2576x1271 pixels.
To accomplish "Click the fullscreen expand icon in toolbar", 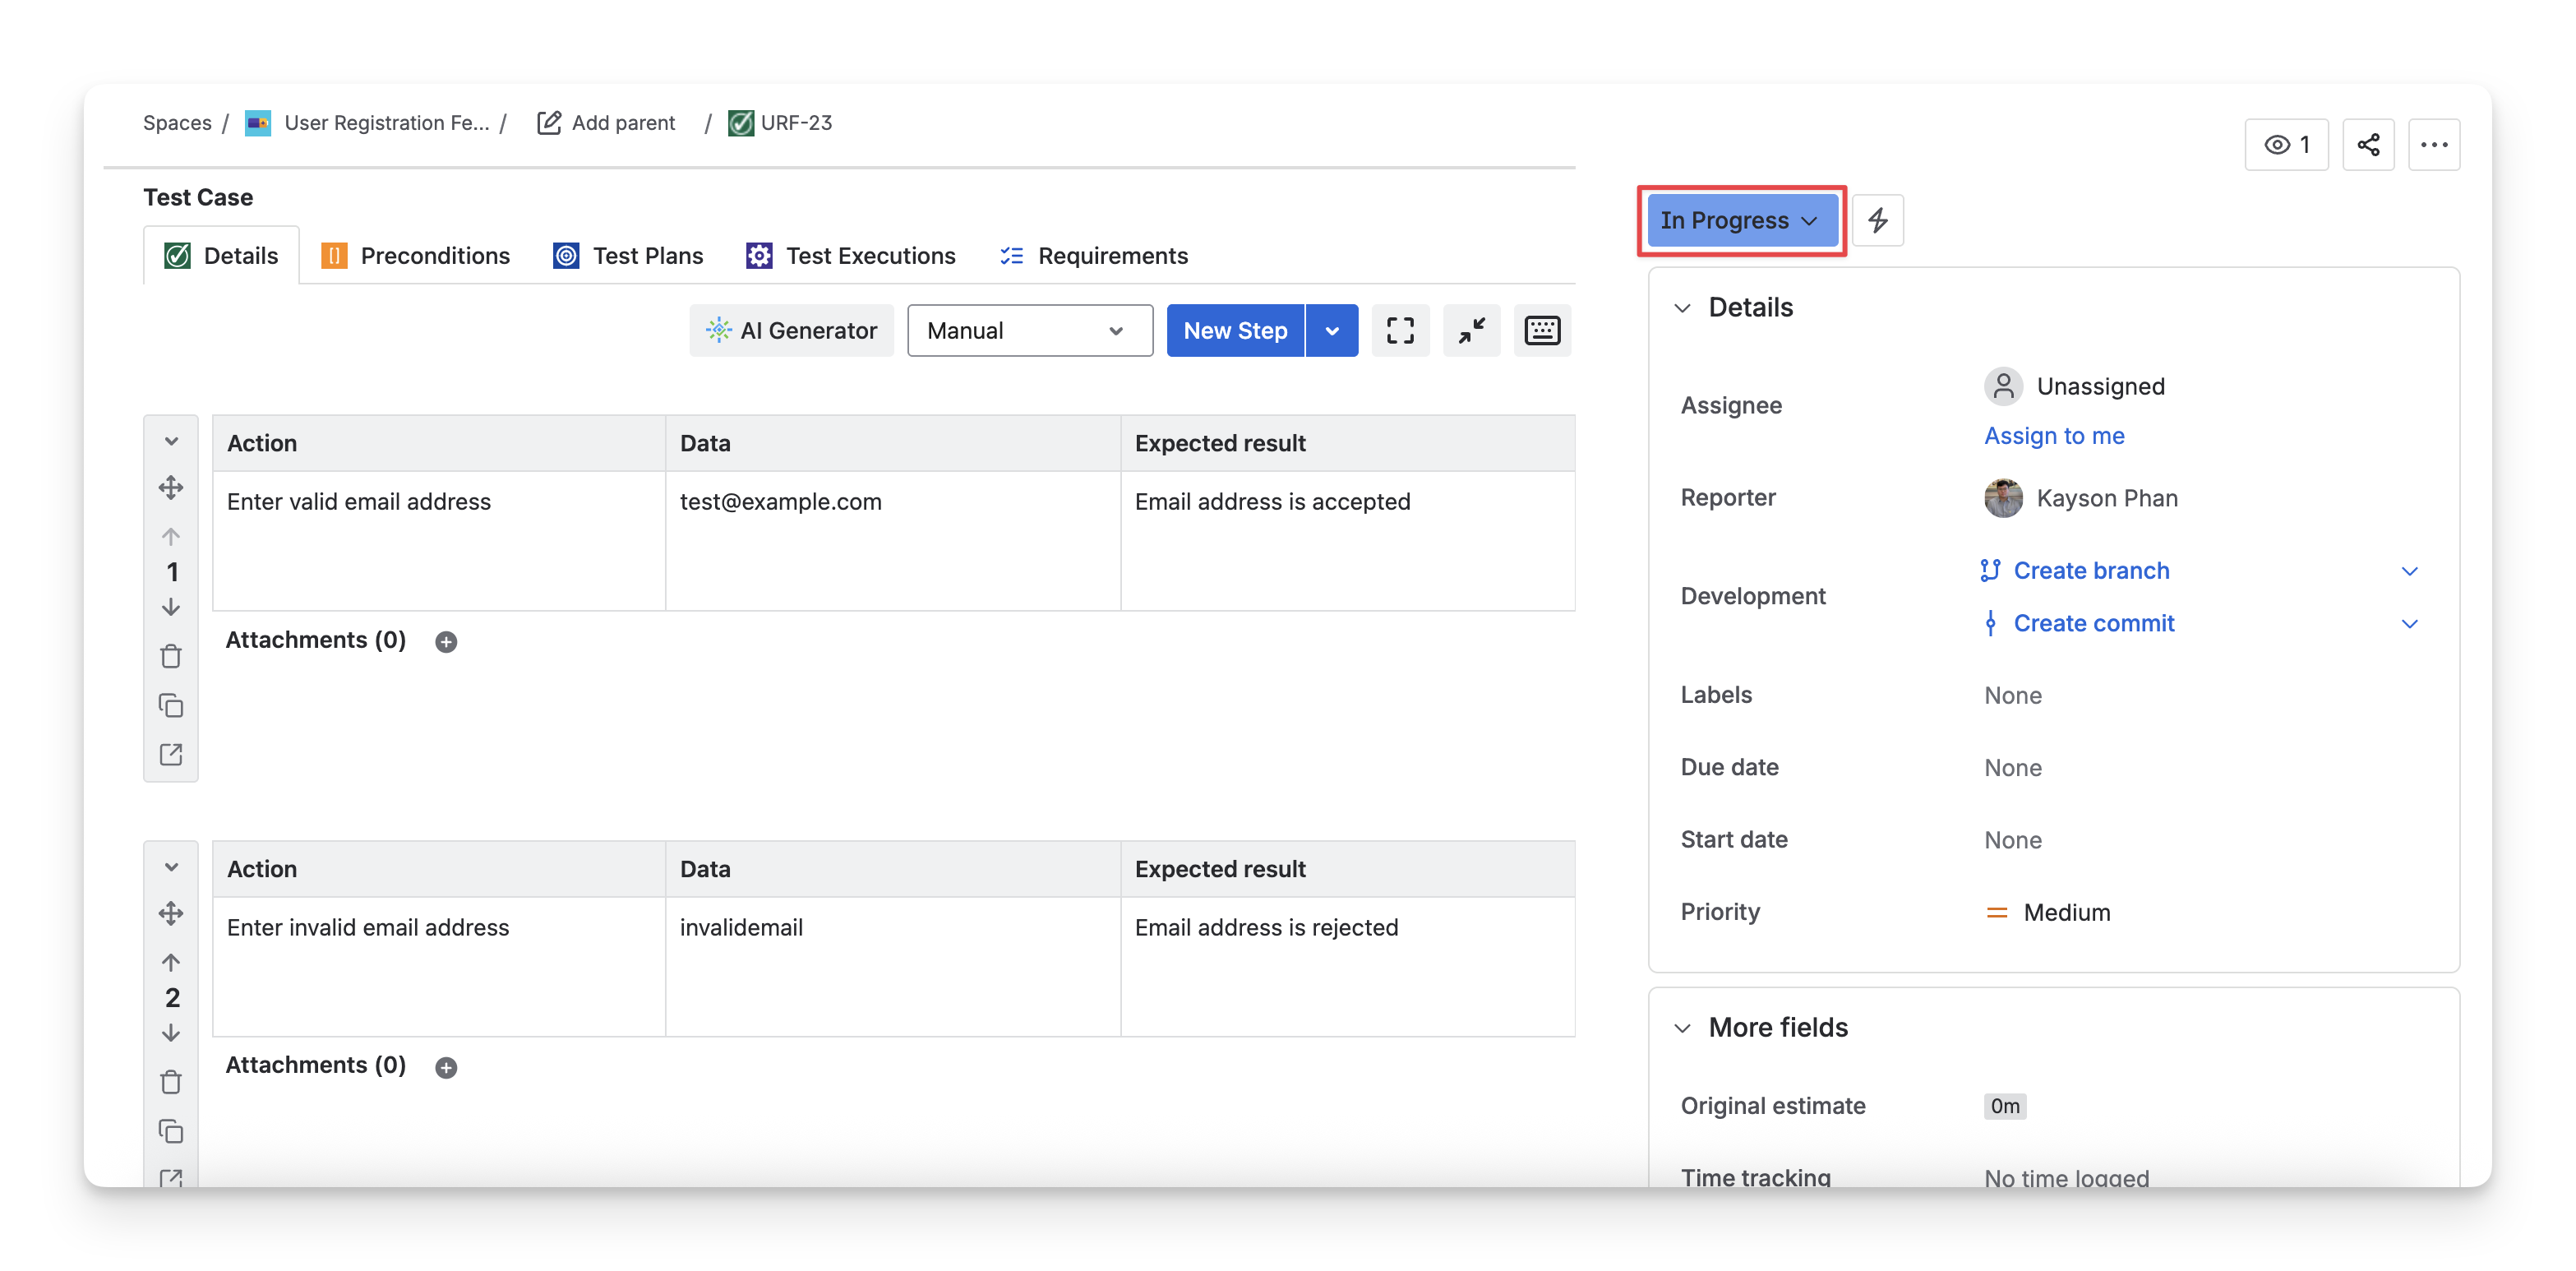I will coord(1400,330).
